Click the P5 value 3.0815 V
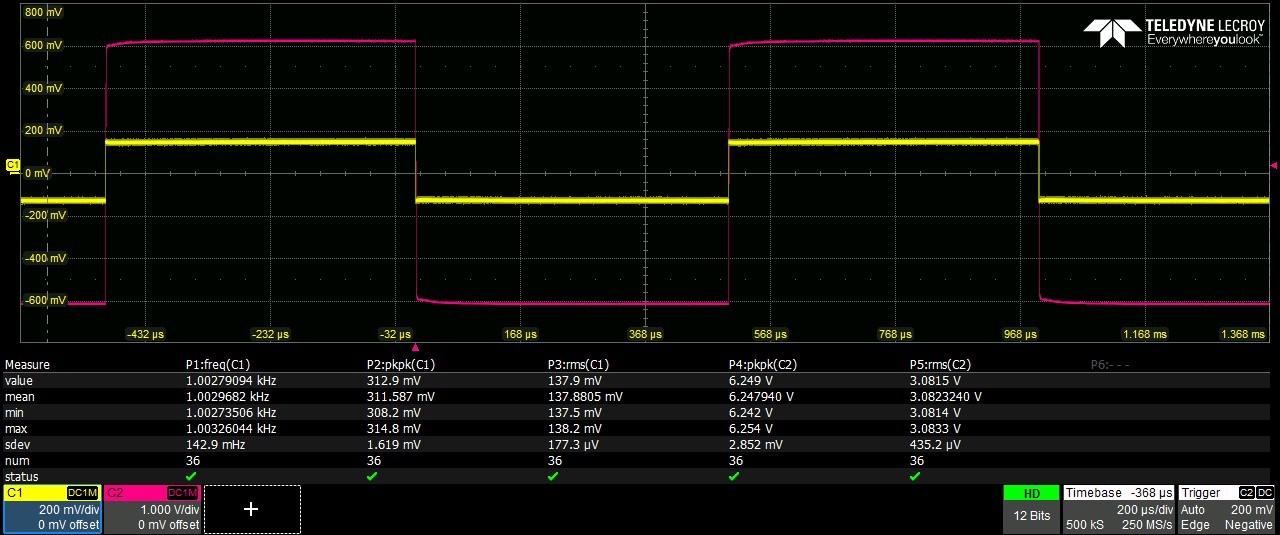Viewport: 1280px width, 535px height. 935,381
